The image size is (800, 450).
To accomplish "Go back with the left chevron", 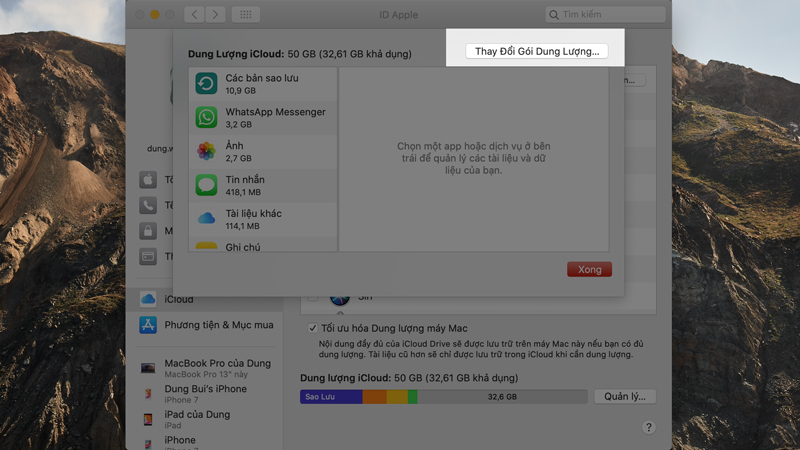I will 194,14.
